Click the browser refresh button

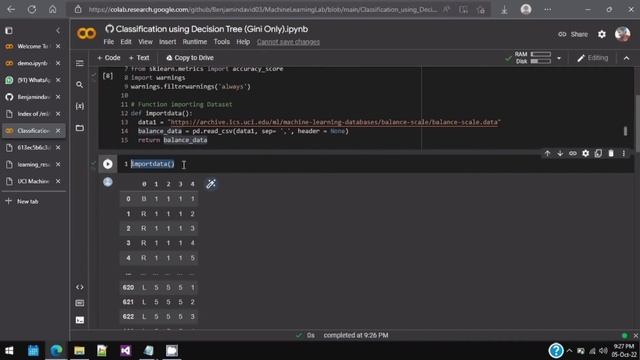click(x=32, y=9)
